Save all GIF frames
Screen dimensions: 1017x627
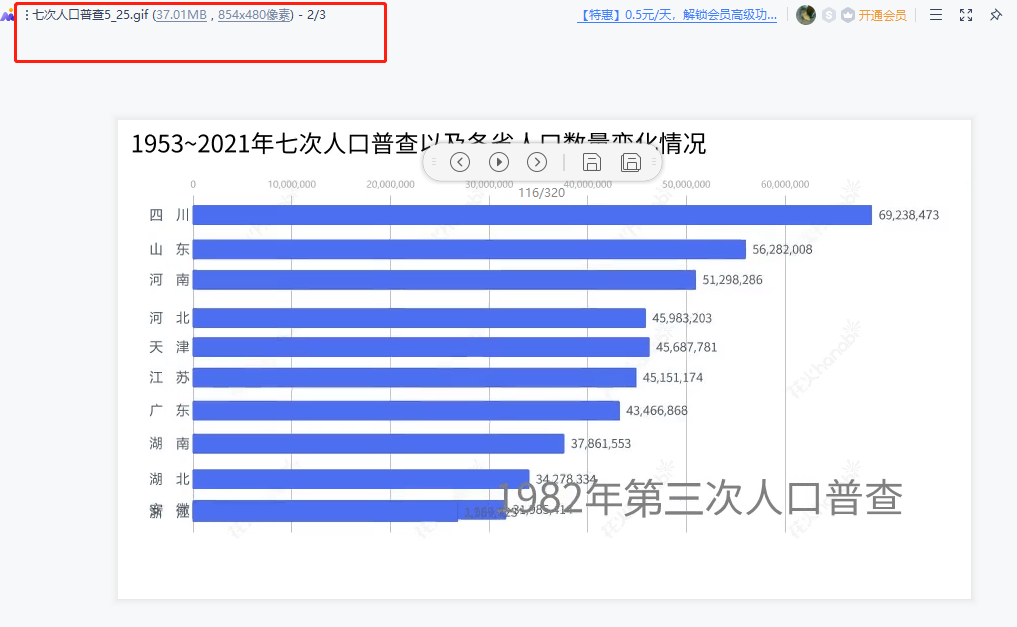630,162
